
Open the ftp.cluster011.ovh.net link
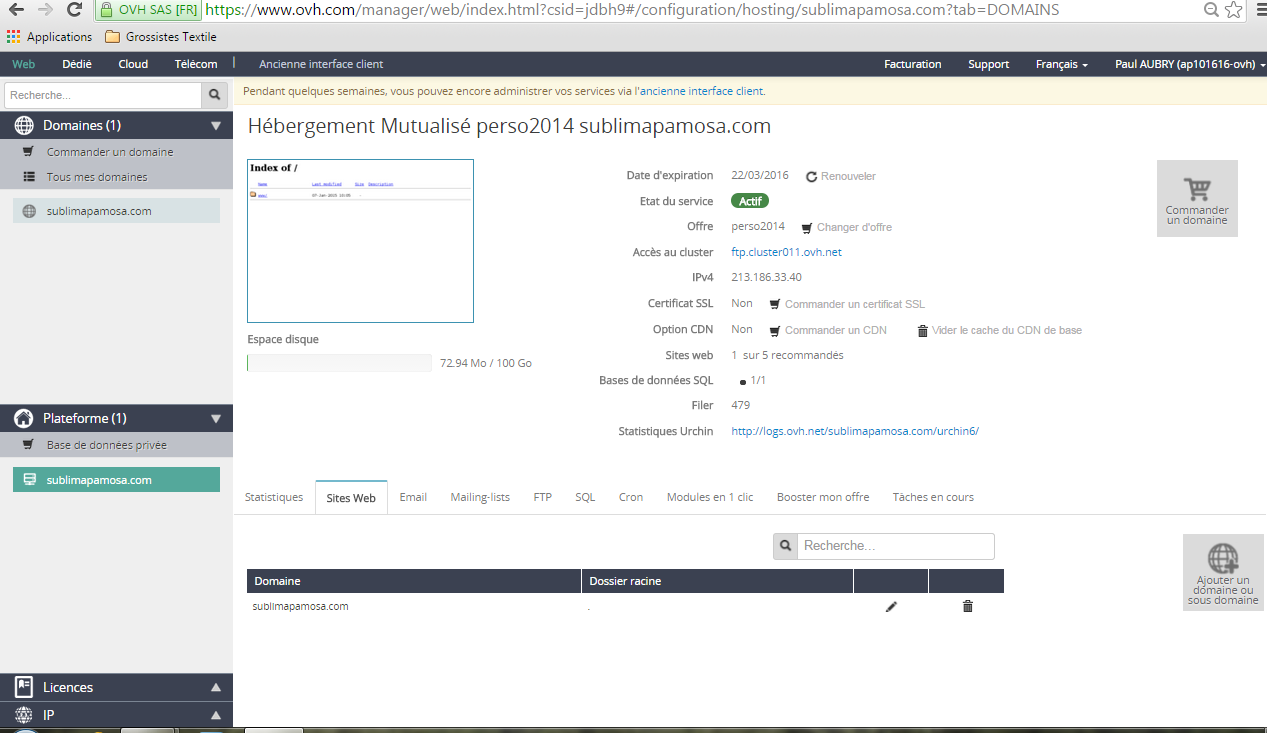click(x=787, y=252)
